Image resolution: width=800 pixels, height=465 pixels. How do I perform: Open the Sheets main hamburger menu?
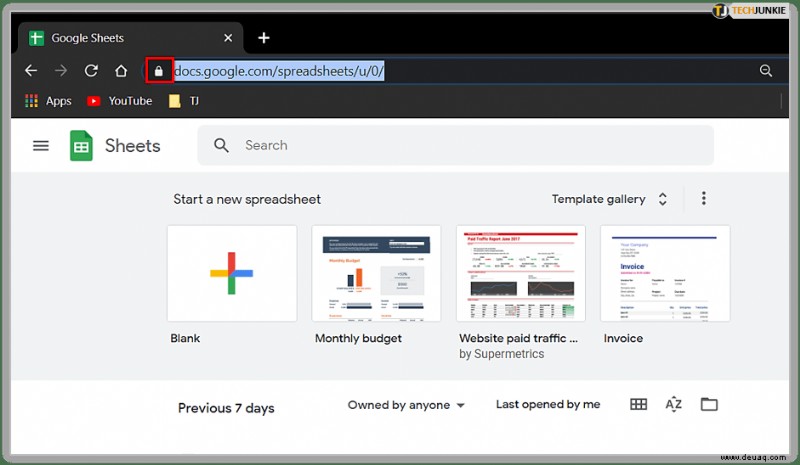41,146
